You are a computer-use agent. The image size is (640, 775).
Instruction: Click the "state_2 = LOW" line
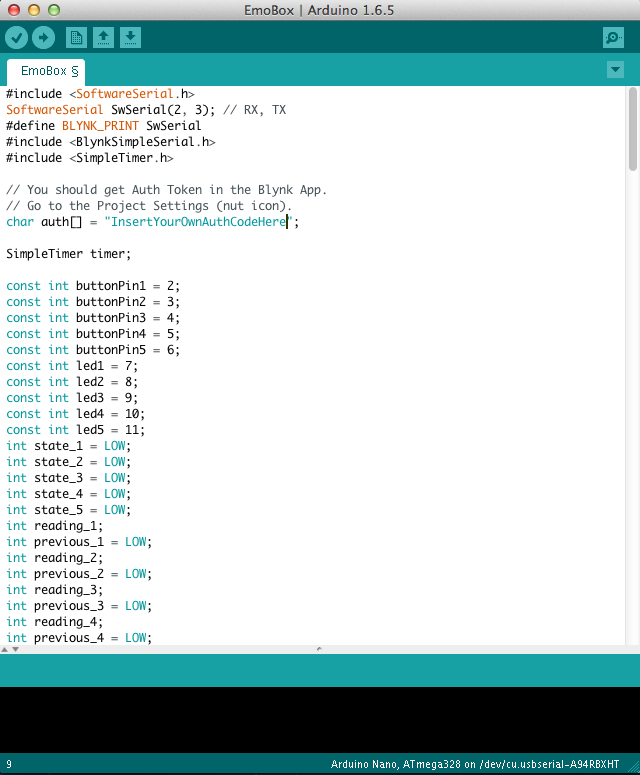point(69,462)
